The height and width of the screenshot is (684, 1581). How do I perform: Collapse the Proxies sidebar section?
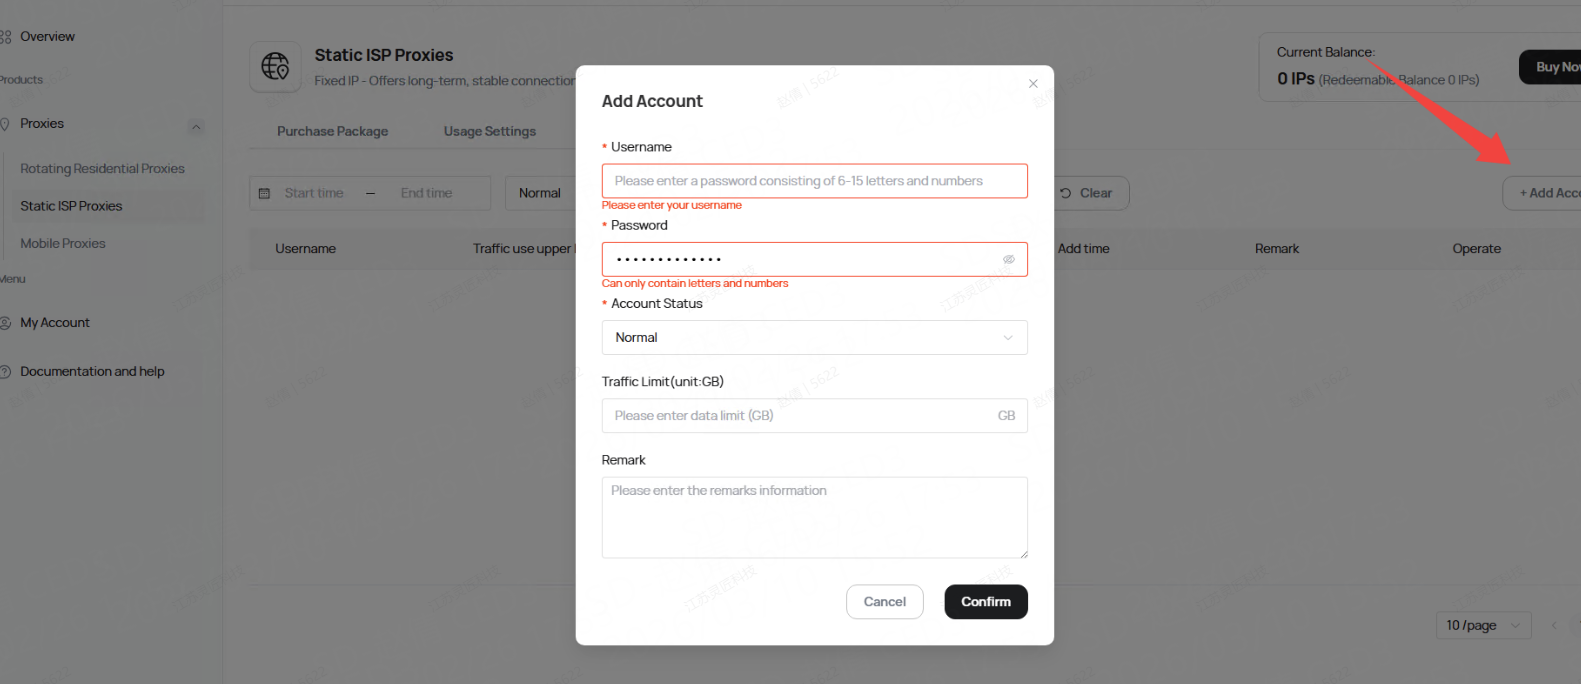(196, 126)
